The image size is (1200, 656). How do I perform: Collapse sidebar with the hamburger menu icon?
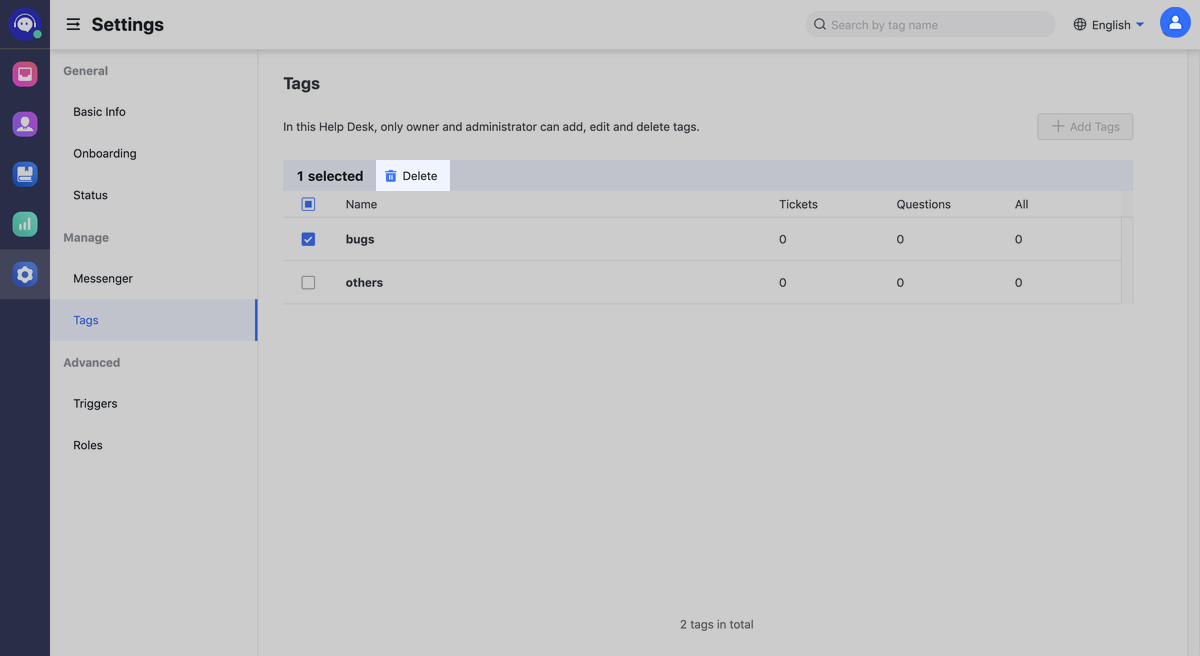tap(73, 24)
